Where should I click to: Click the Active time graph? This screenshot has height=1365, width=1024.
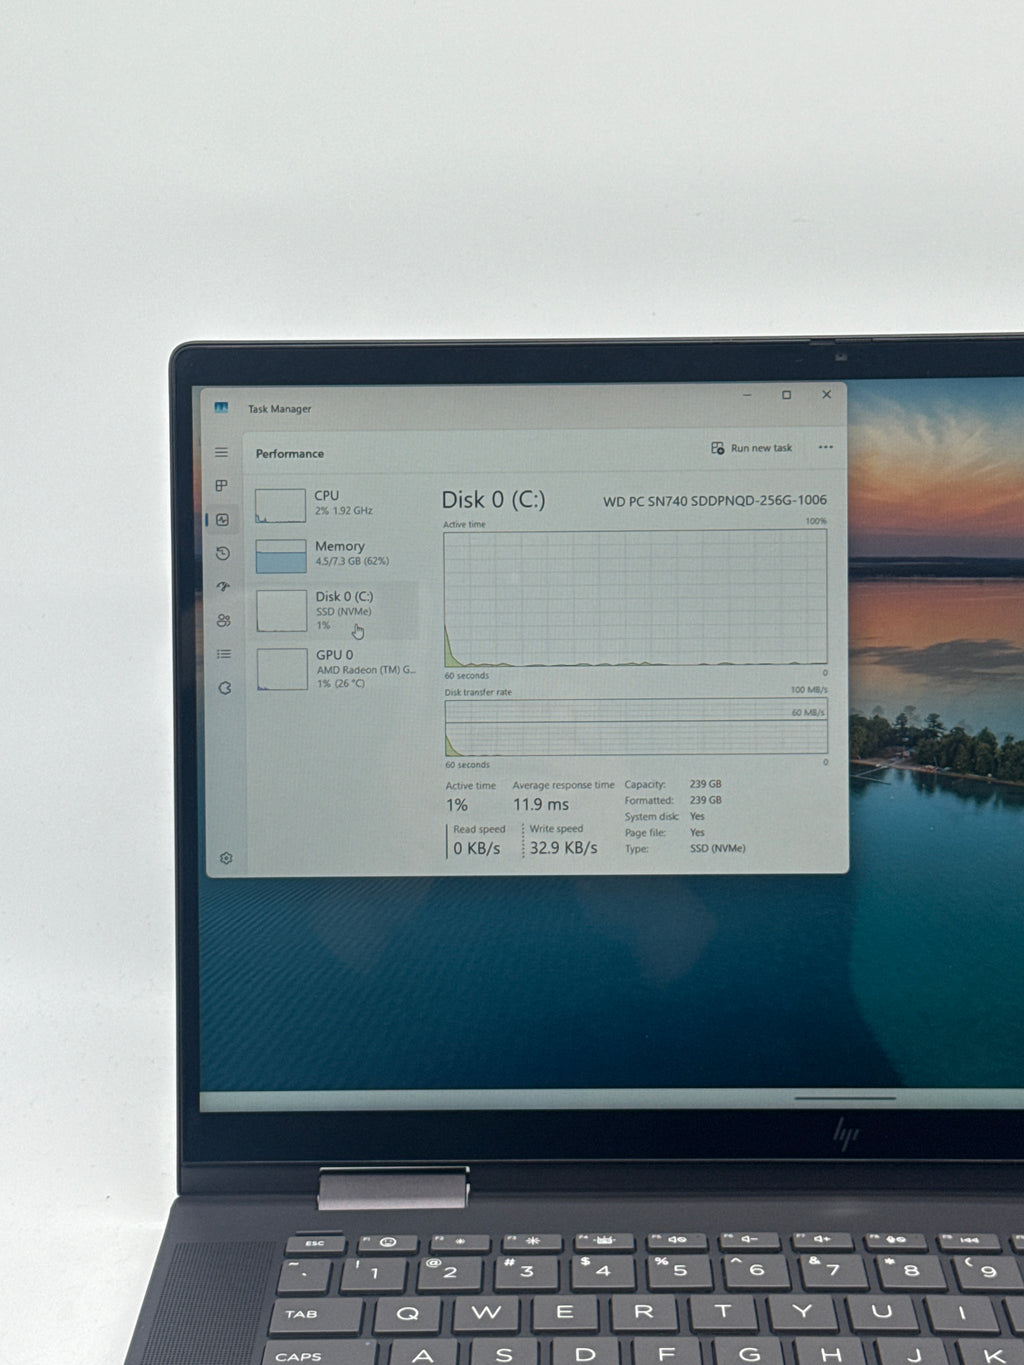(635, 597)
